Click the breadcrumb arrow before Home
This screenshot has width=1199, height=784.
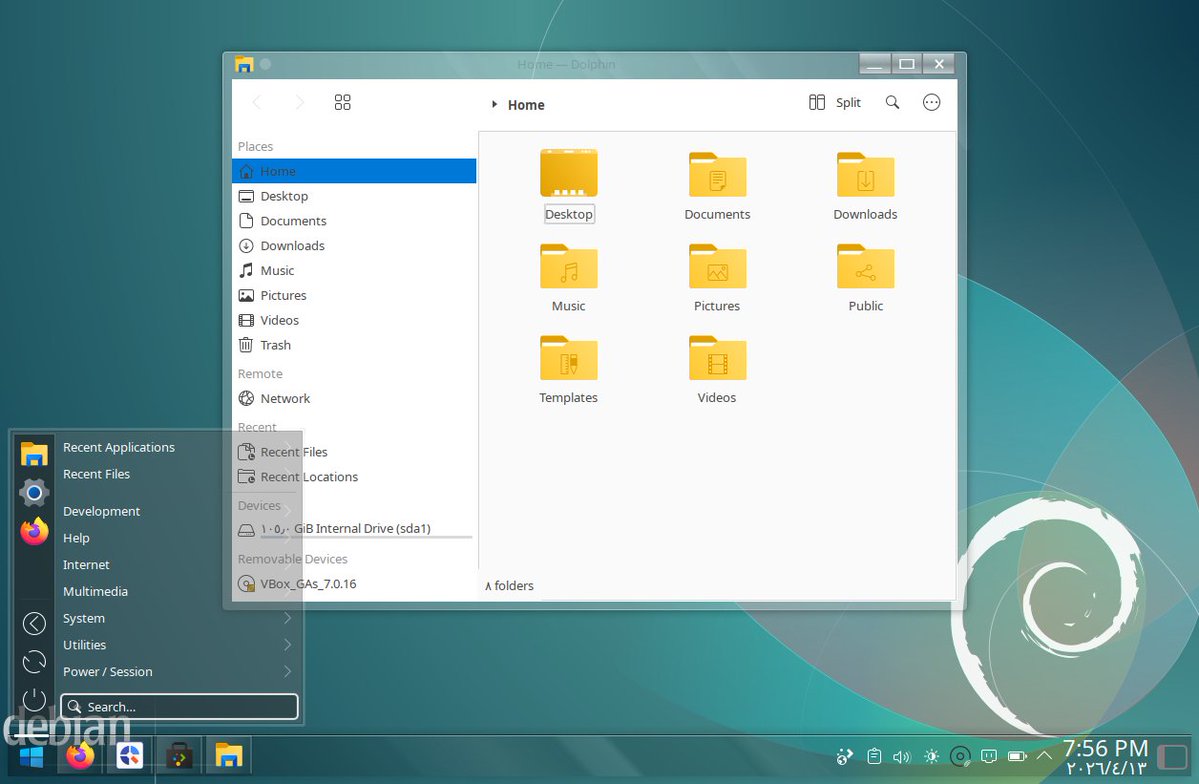tap(495, 104)
